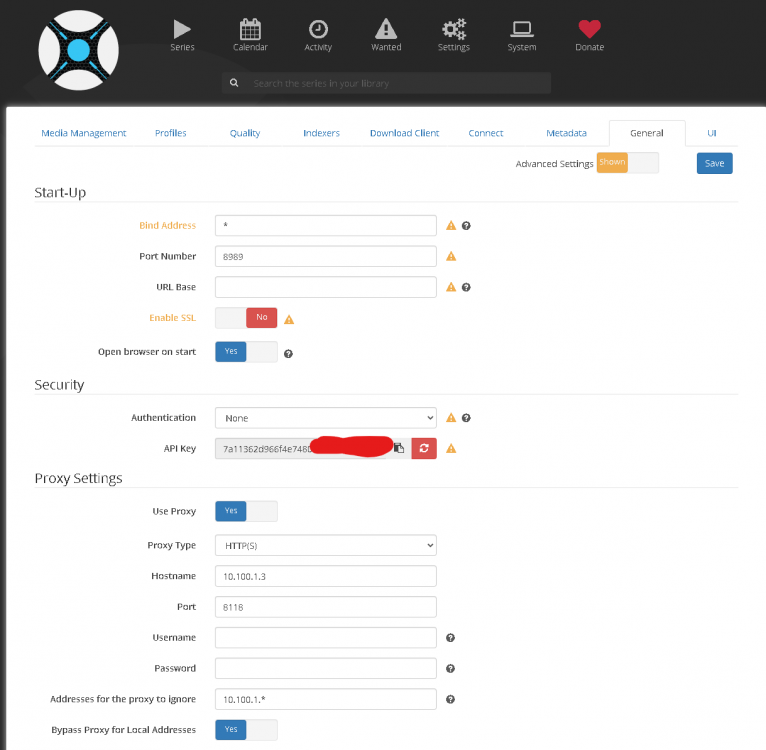Screen dimensions: 766x750
Task: Open the Bind Address help icon
Action: 466,226
